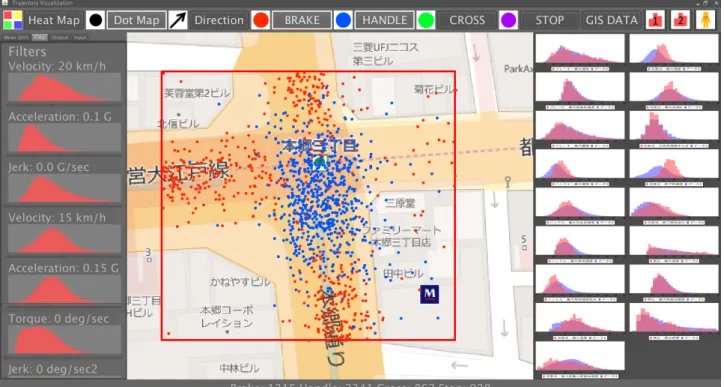Open the Output tab
The image size is (724, 387).
tap(60, 37)
